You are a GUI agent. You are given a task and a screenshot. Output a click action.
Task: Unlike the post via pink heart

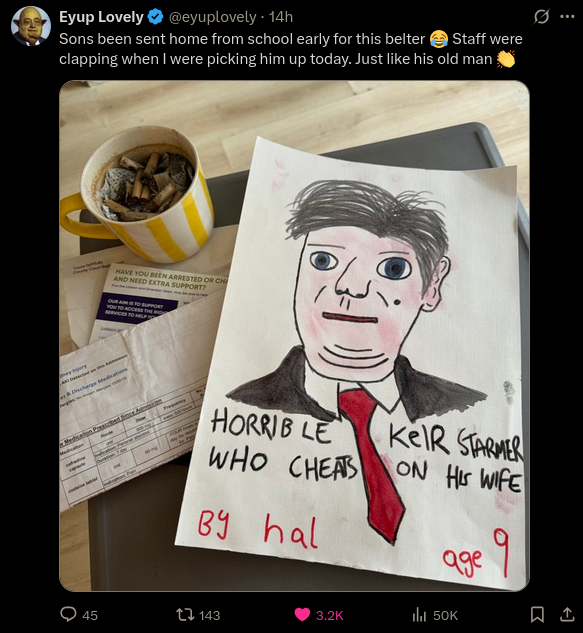pyautogui.click(x=302, y=615)
